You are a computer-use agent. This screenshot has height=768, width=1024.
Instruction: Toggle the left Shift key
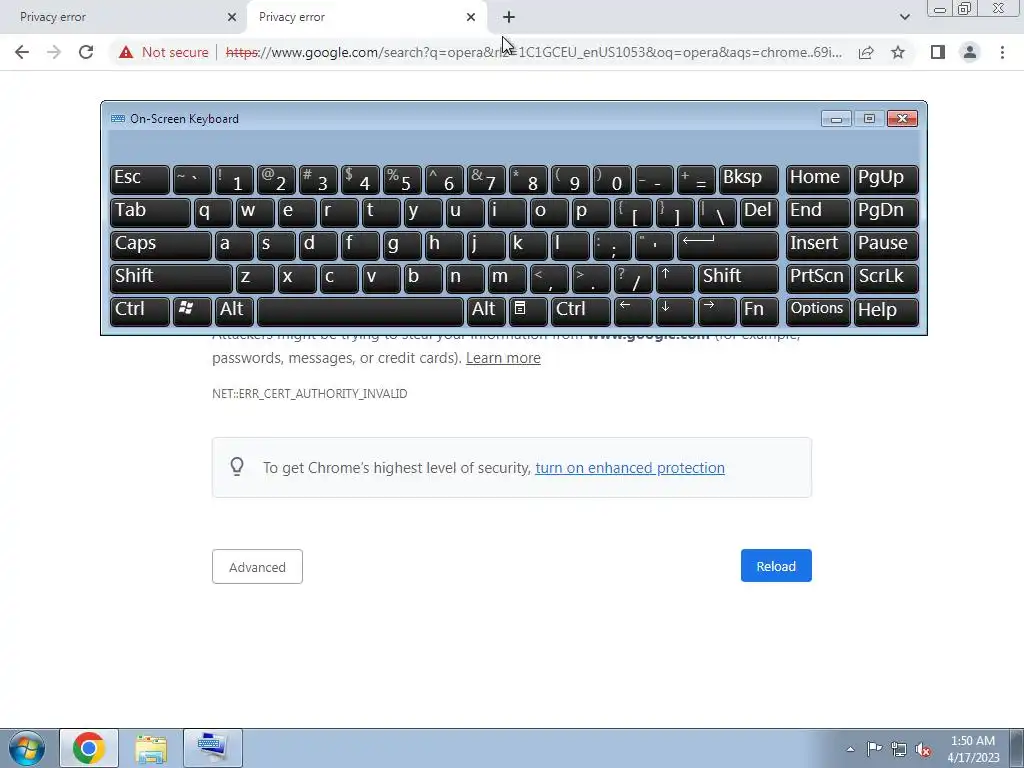coord(171,278)
